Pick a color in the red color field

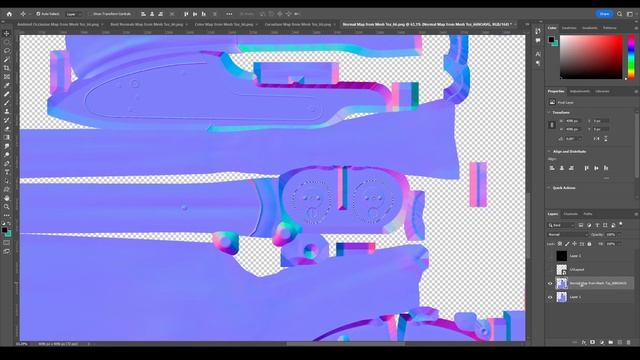[x=591, y=57]
